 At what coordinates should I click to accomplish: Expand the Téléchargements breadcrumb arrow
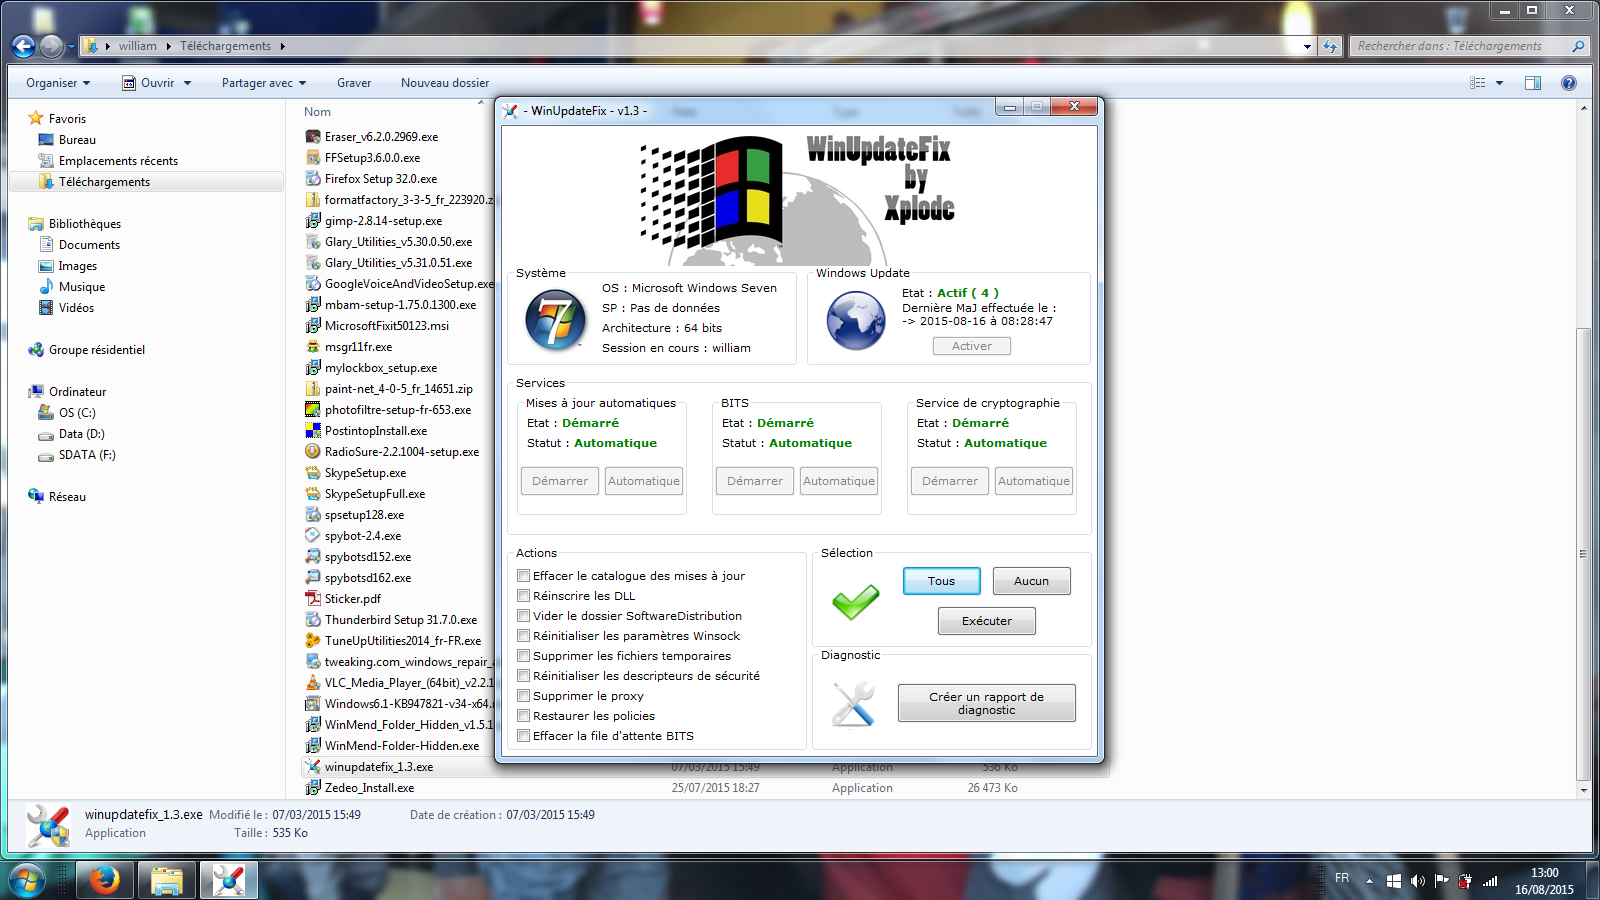click(283, 46)
